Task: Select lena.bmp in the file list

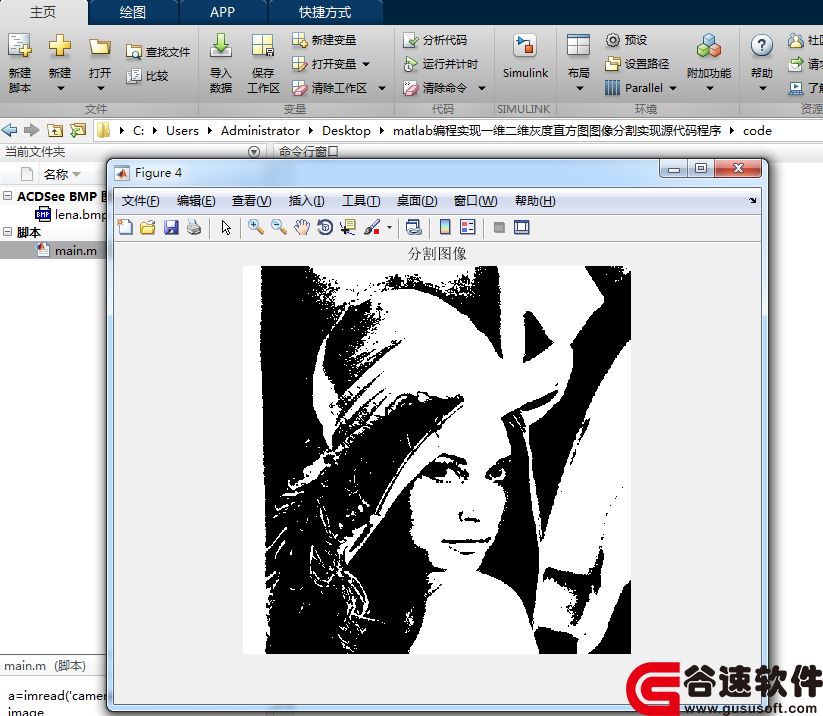Action: [x=70, y=214]
